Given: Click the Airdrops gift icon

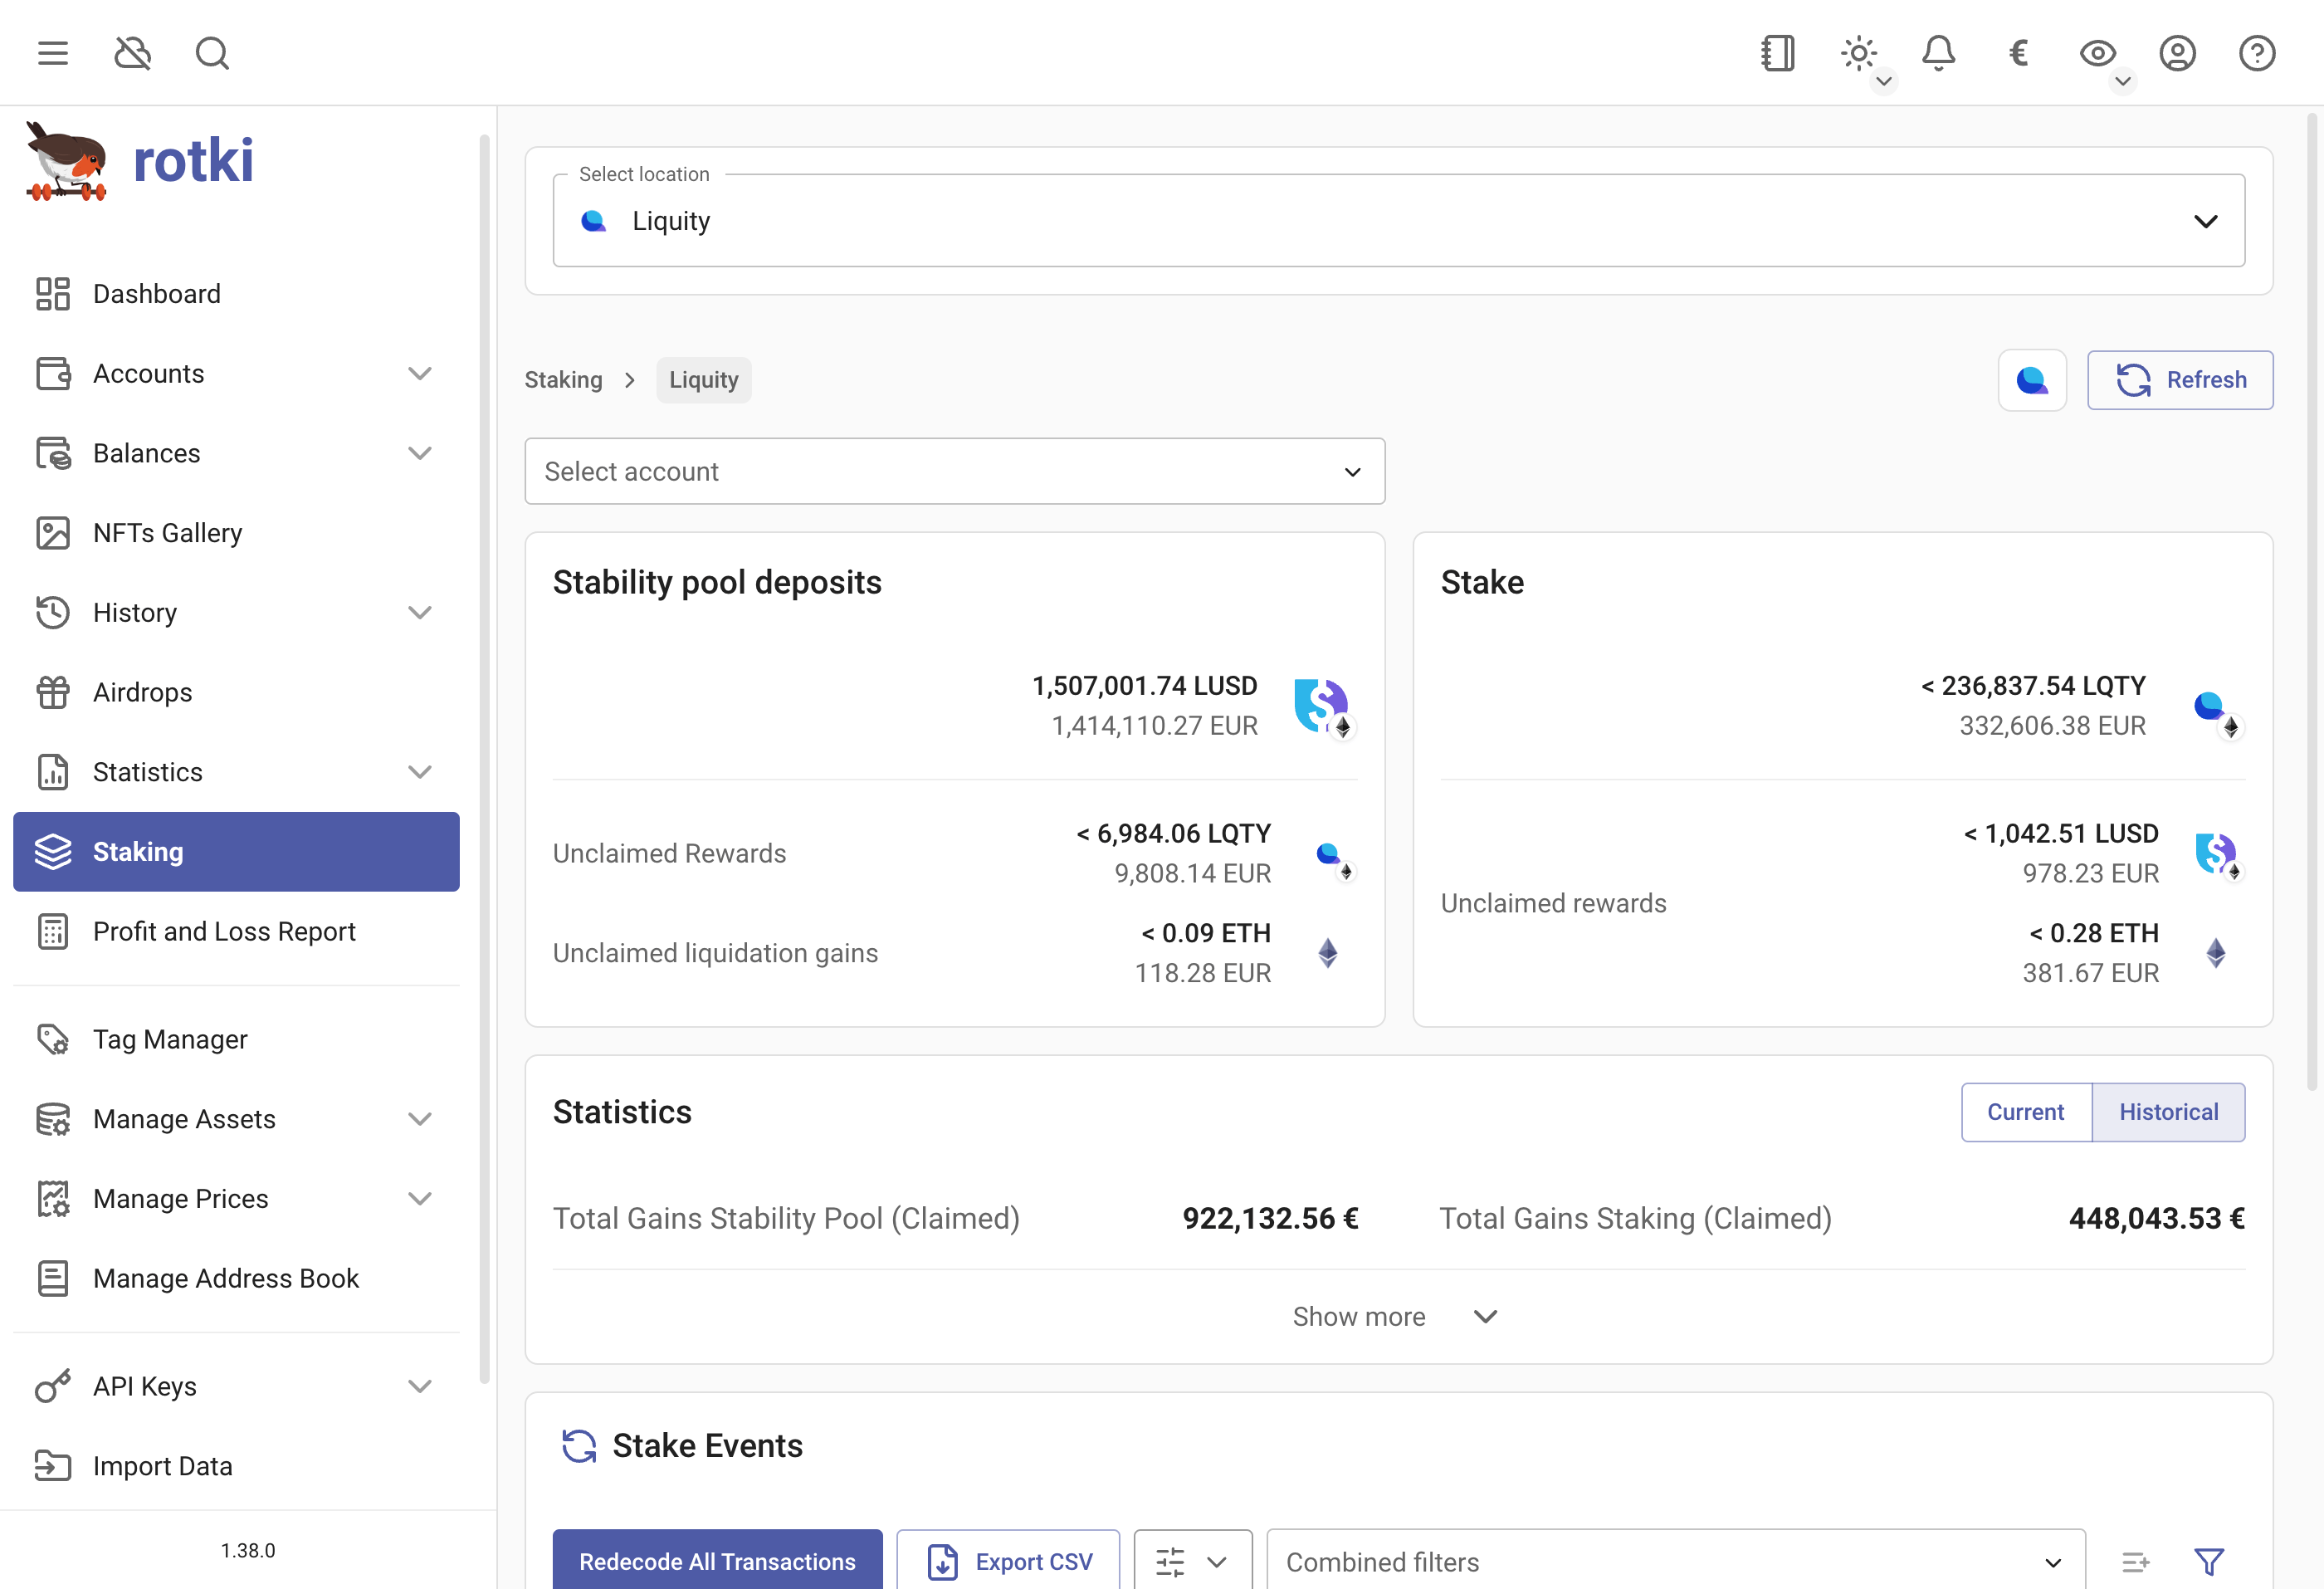Looking at the screenshot, I should point(53,692).
